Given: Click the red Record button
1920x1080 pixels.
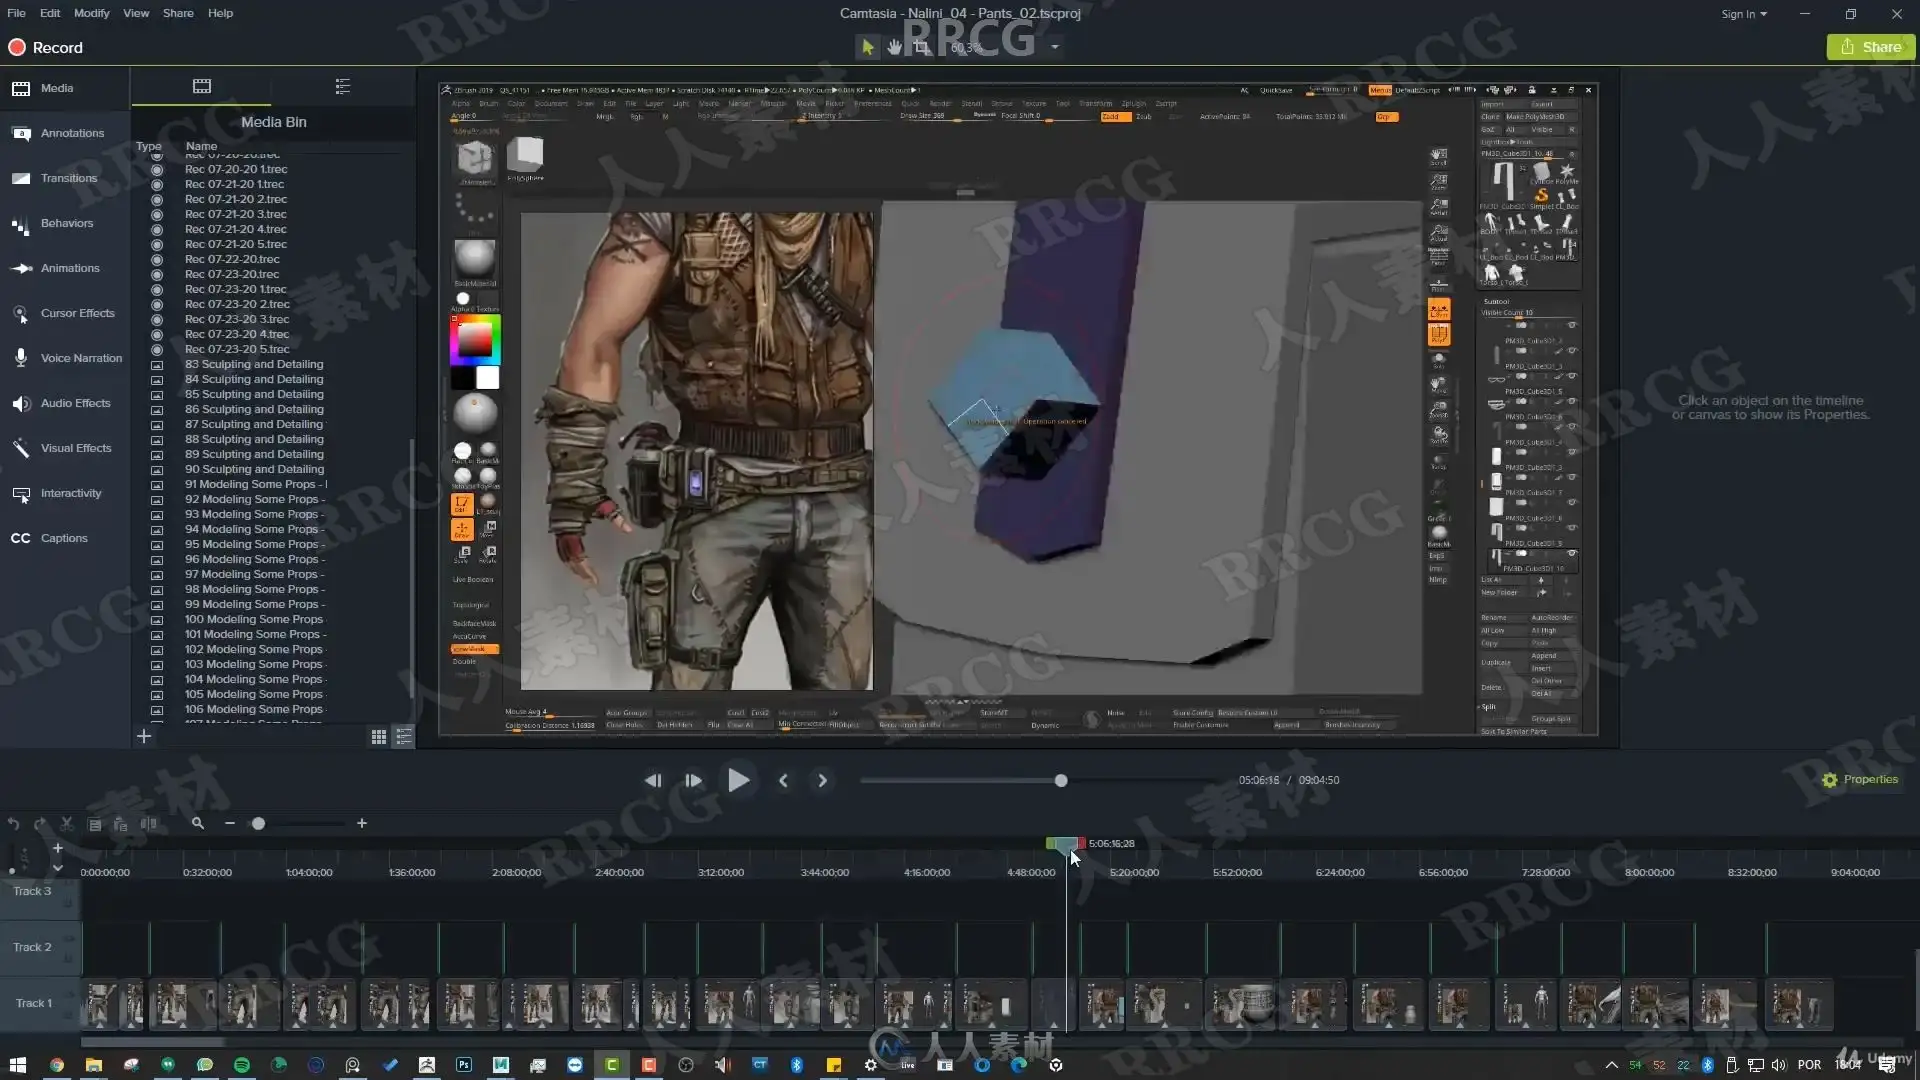Looking at the screenshot, I should (x=46, y=47).
